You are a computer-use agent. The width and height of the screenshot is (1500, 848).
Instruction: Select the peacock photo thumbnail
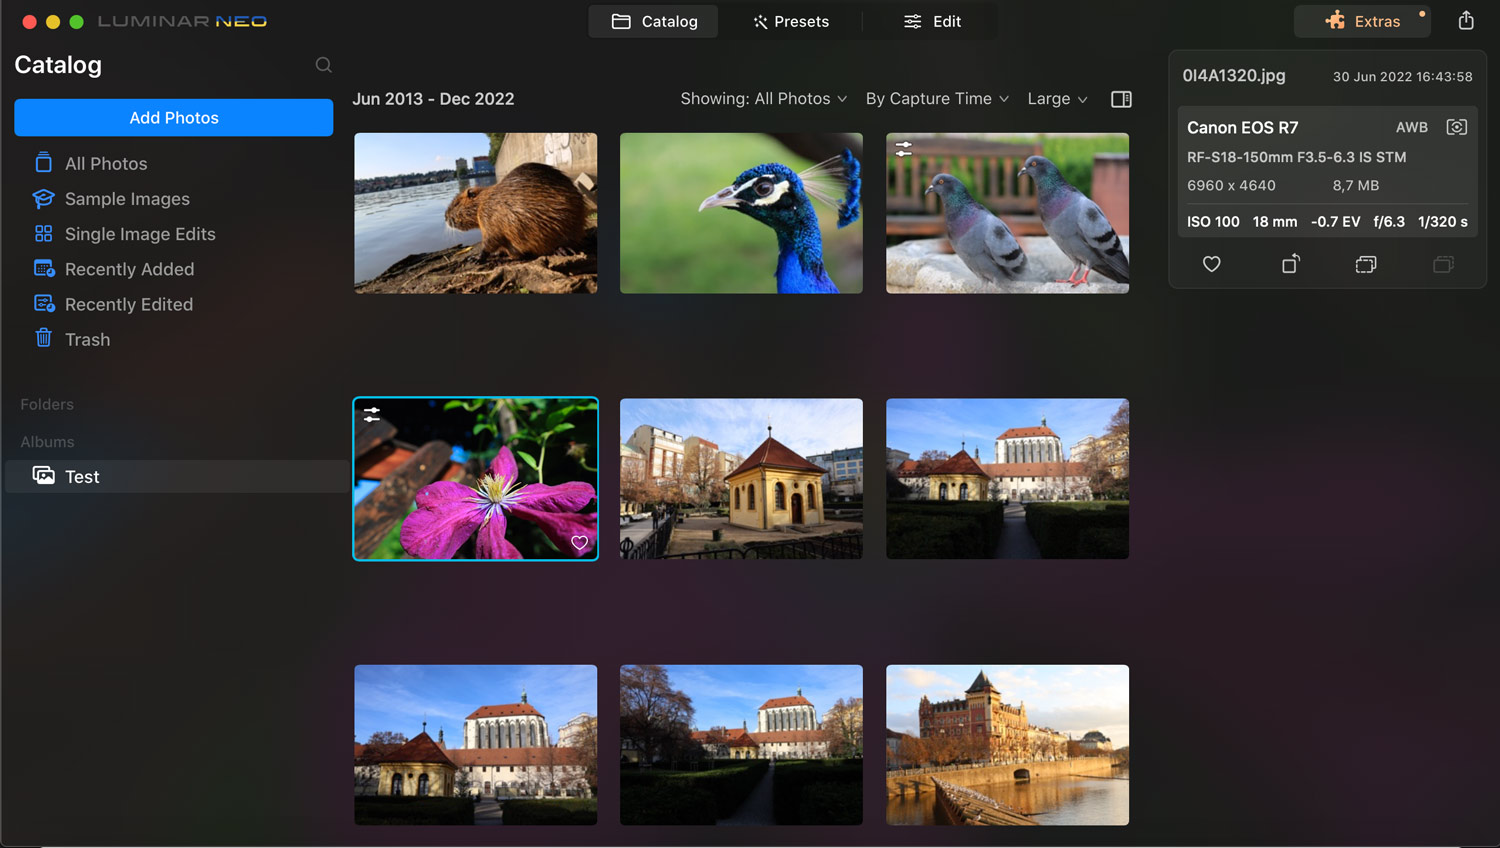click(x=741, y=213)
